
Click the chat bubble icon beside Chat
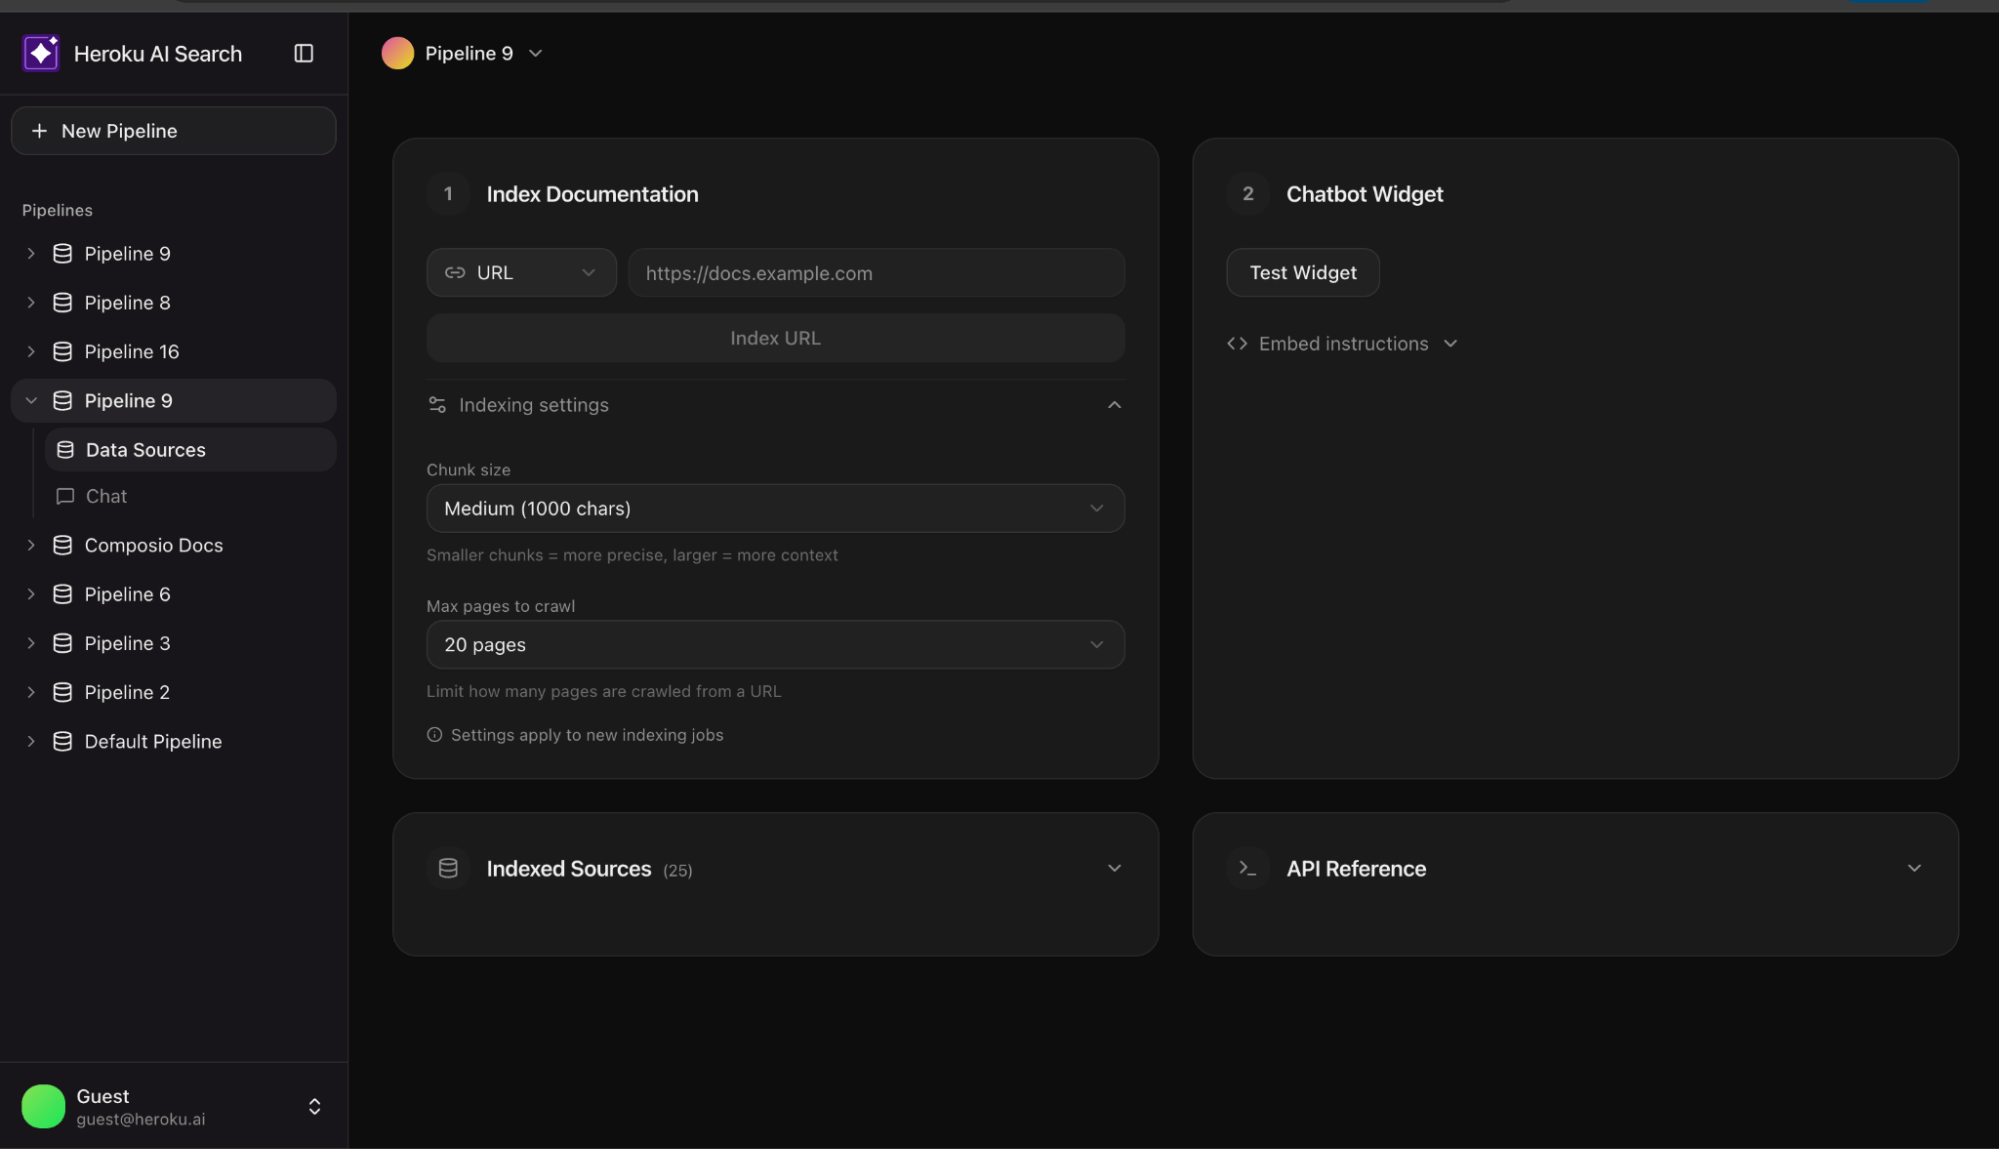pos(65,495)
